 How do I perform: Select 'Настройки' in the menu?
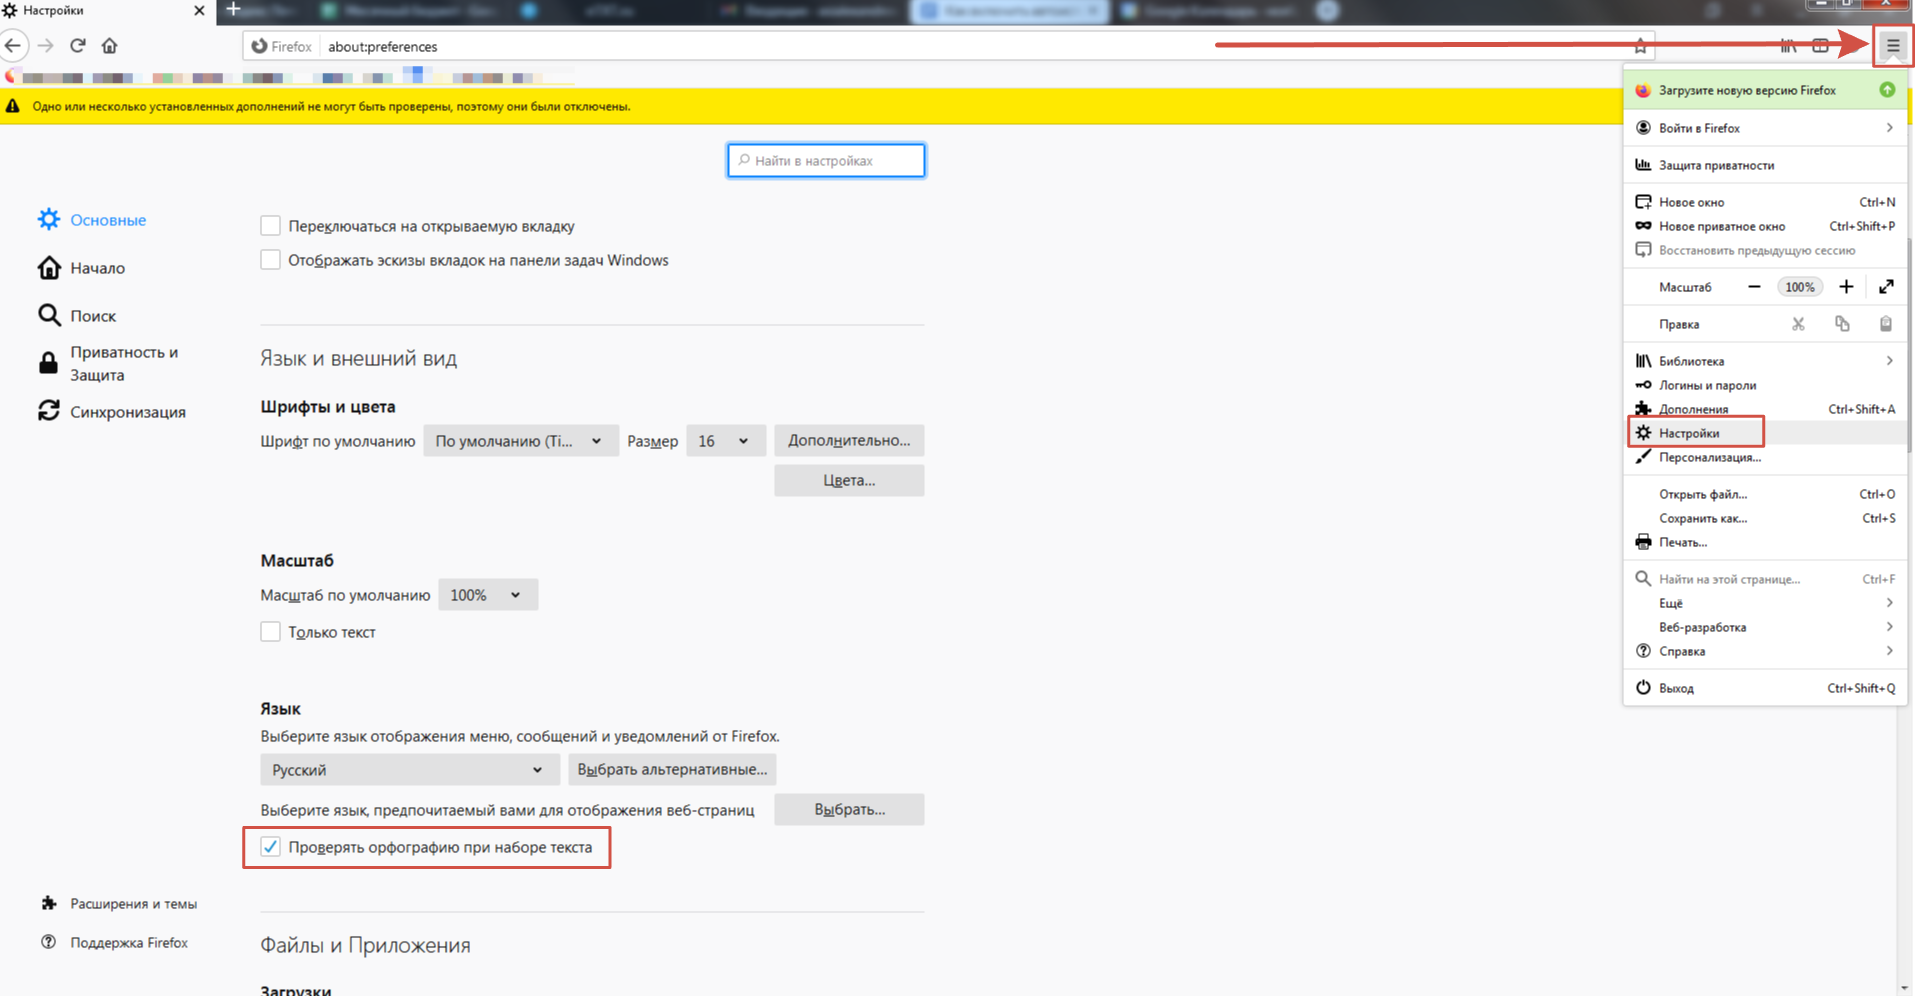click(1690, 433)
